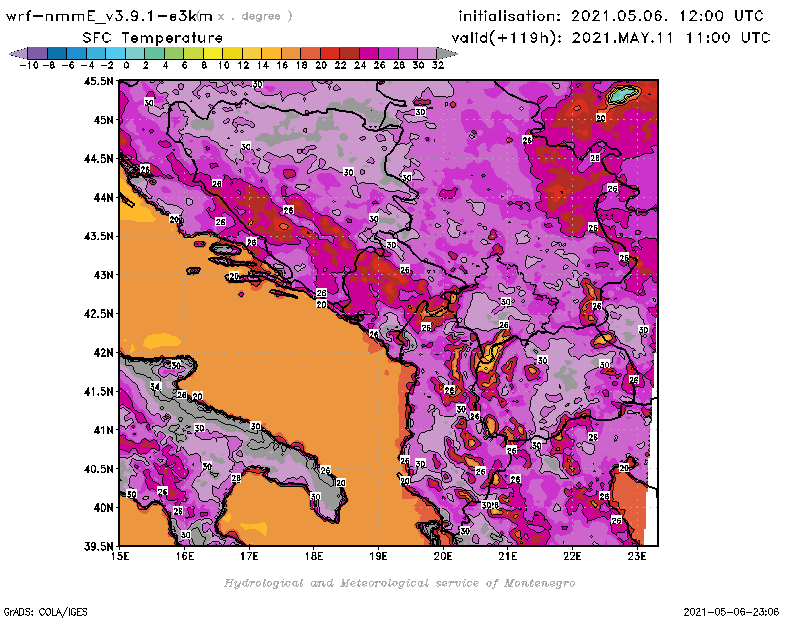800x618 pixels.
Task: Click the 'GrADS: COLA/IGES' footer text
Action: [46, 612]
